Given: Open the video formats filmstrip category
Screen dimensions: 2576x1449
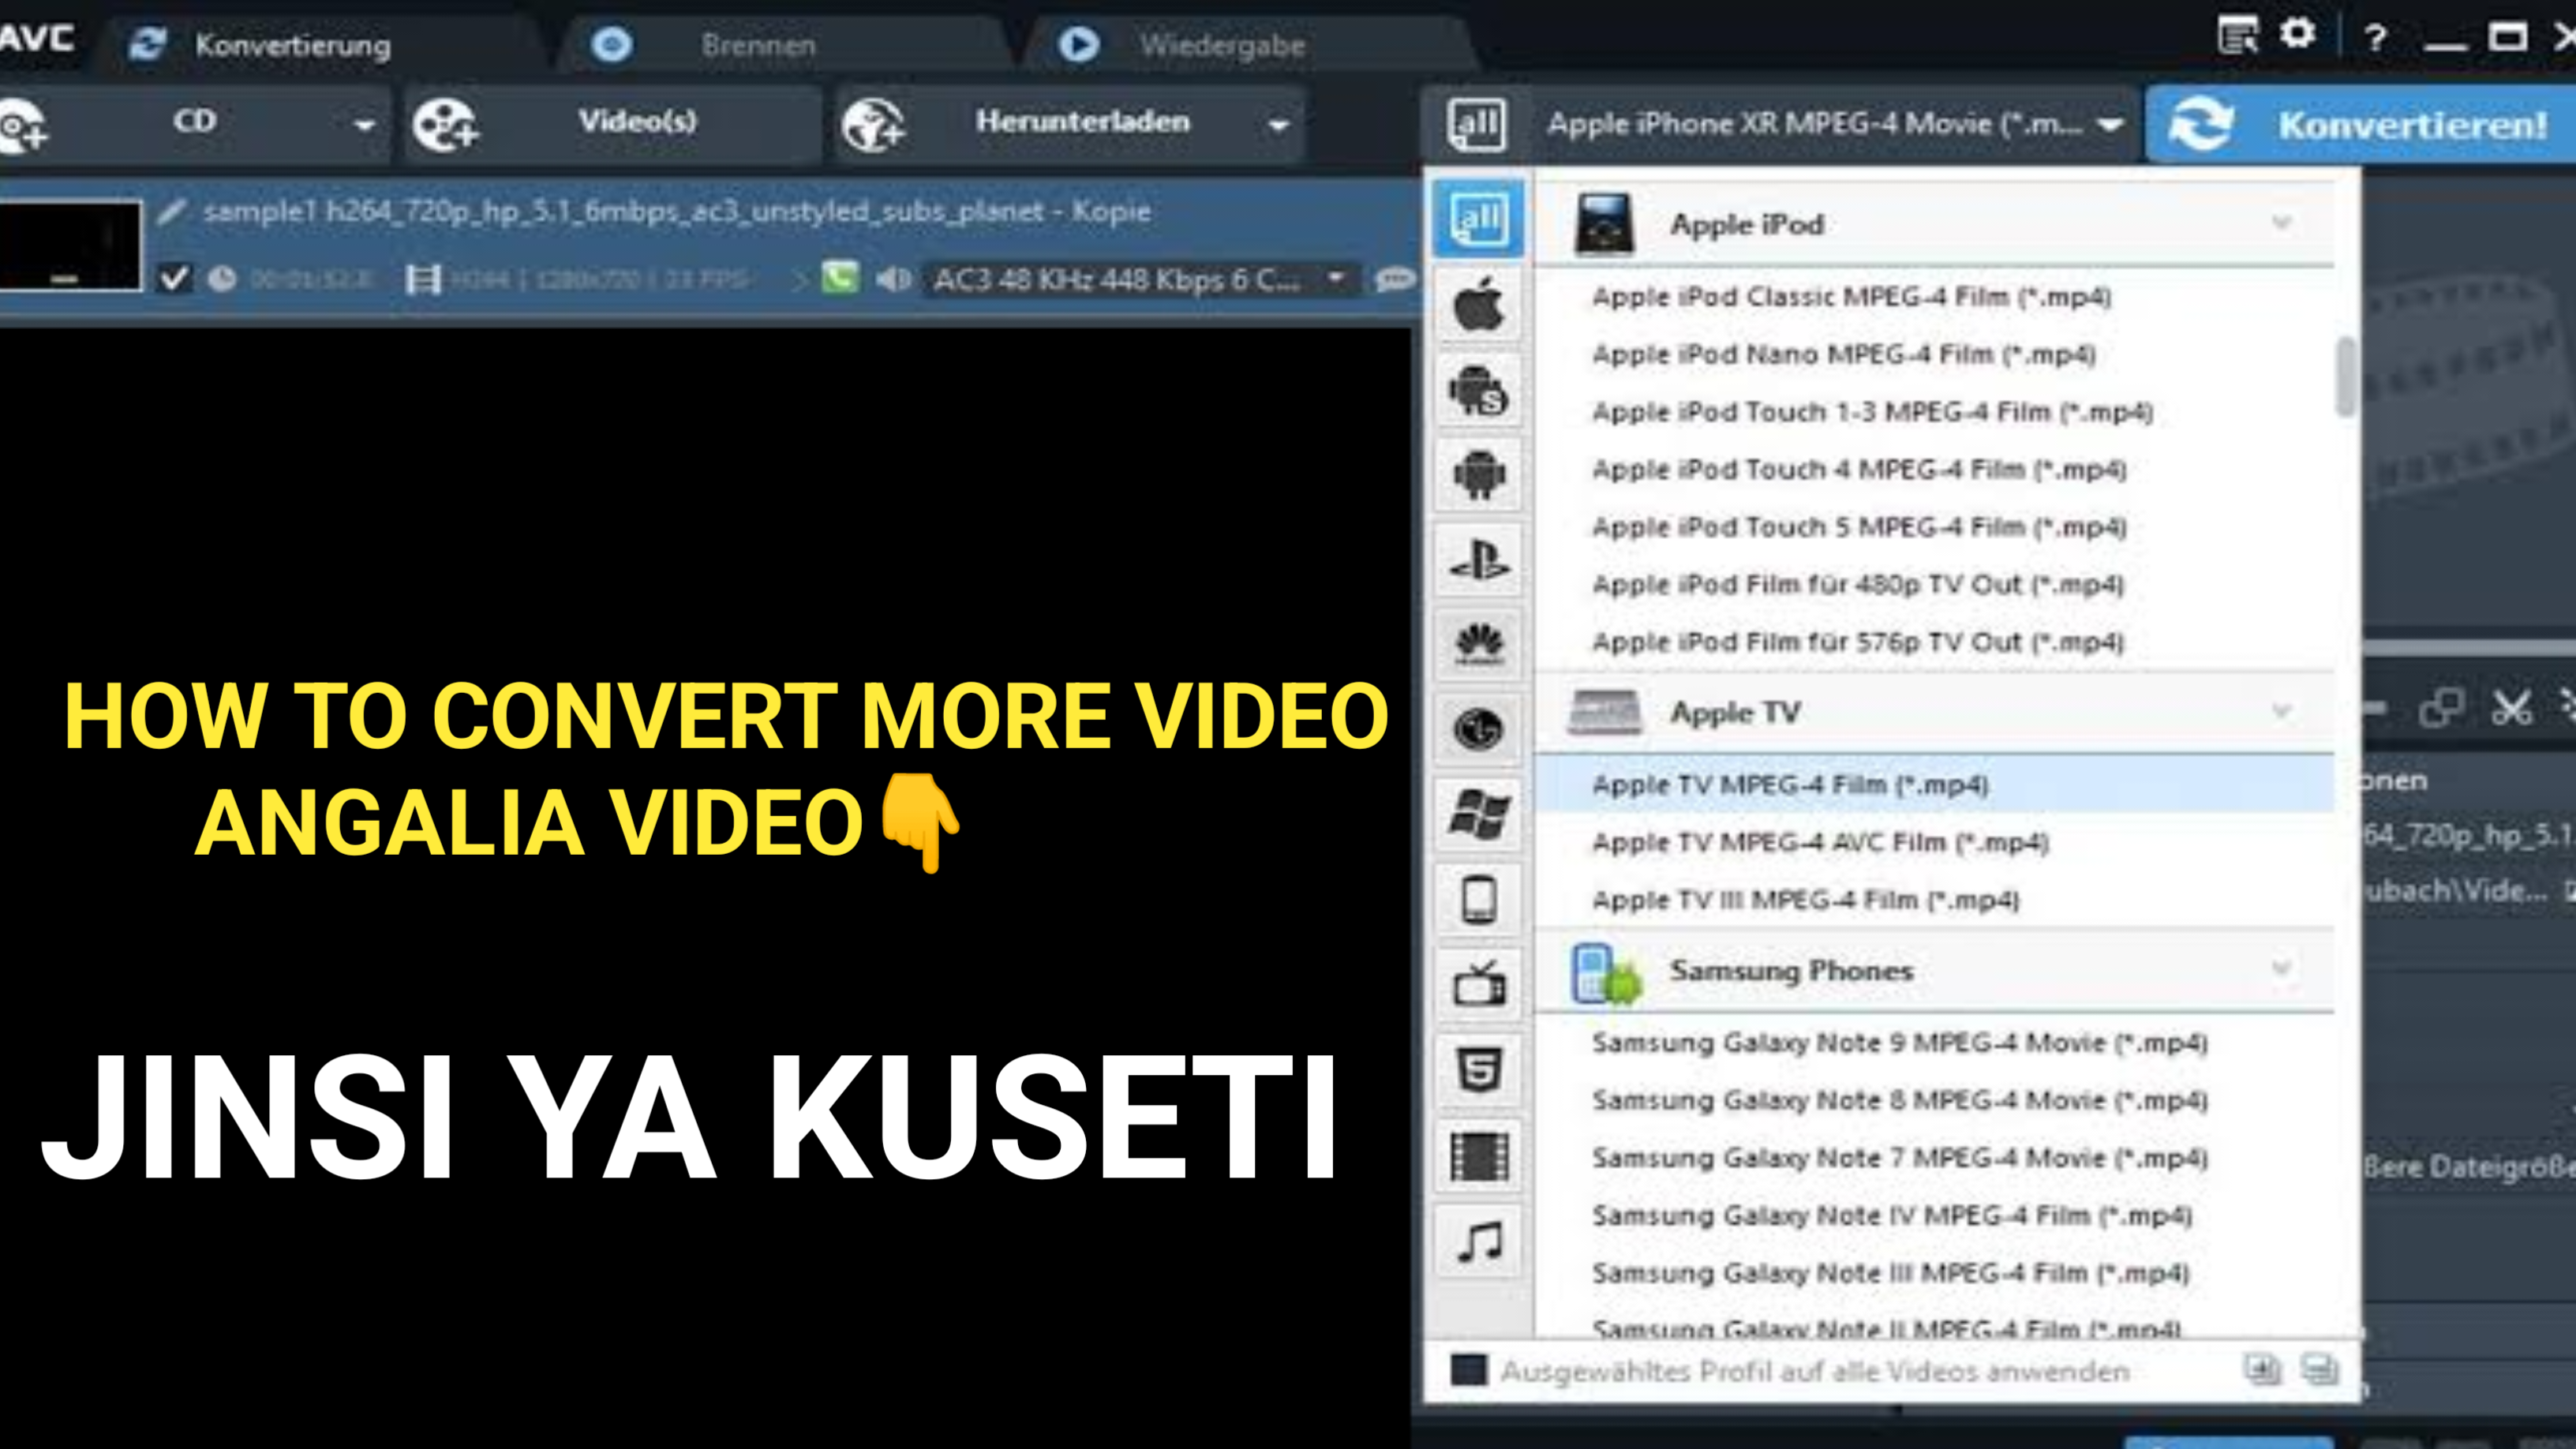Looking at the screenshot, I should point(1478,1157).
